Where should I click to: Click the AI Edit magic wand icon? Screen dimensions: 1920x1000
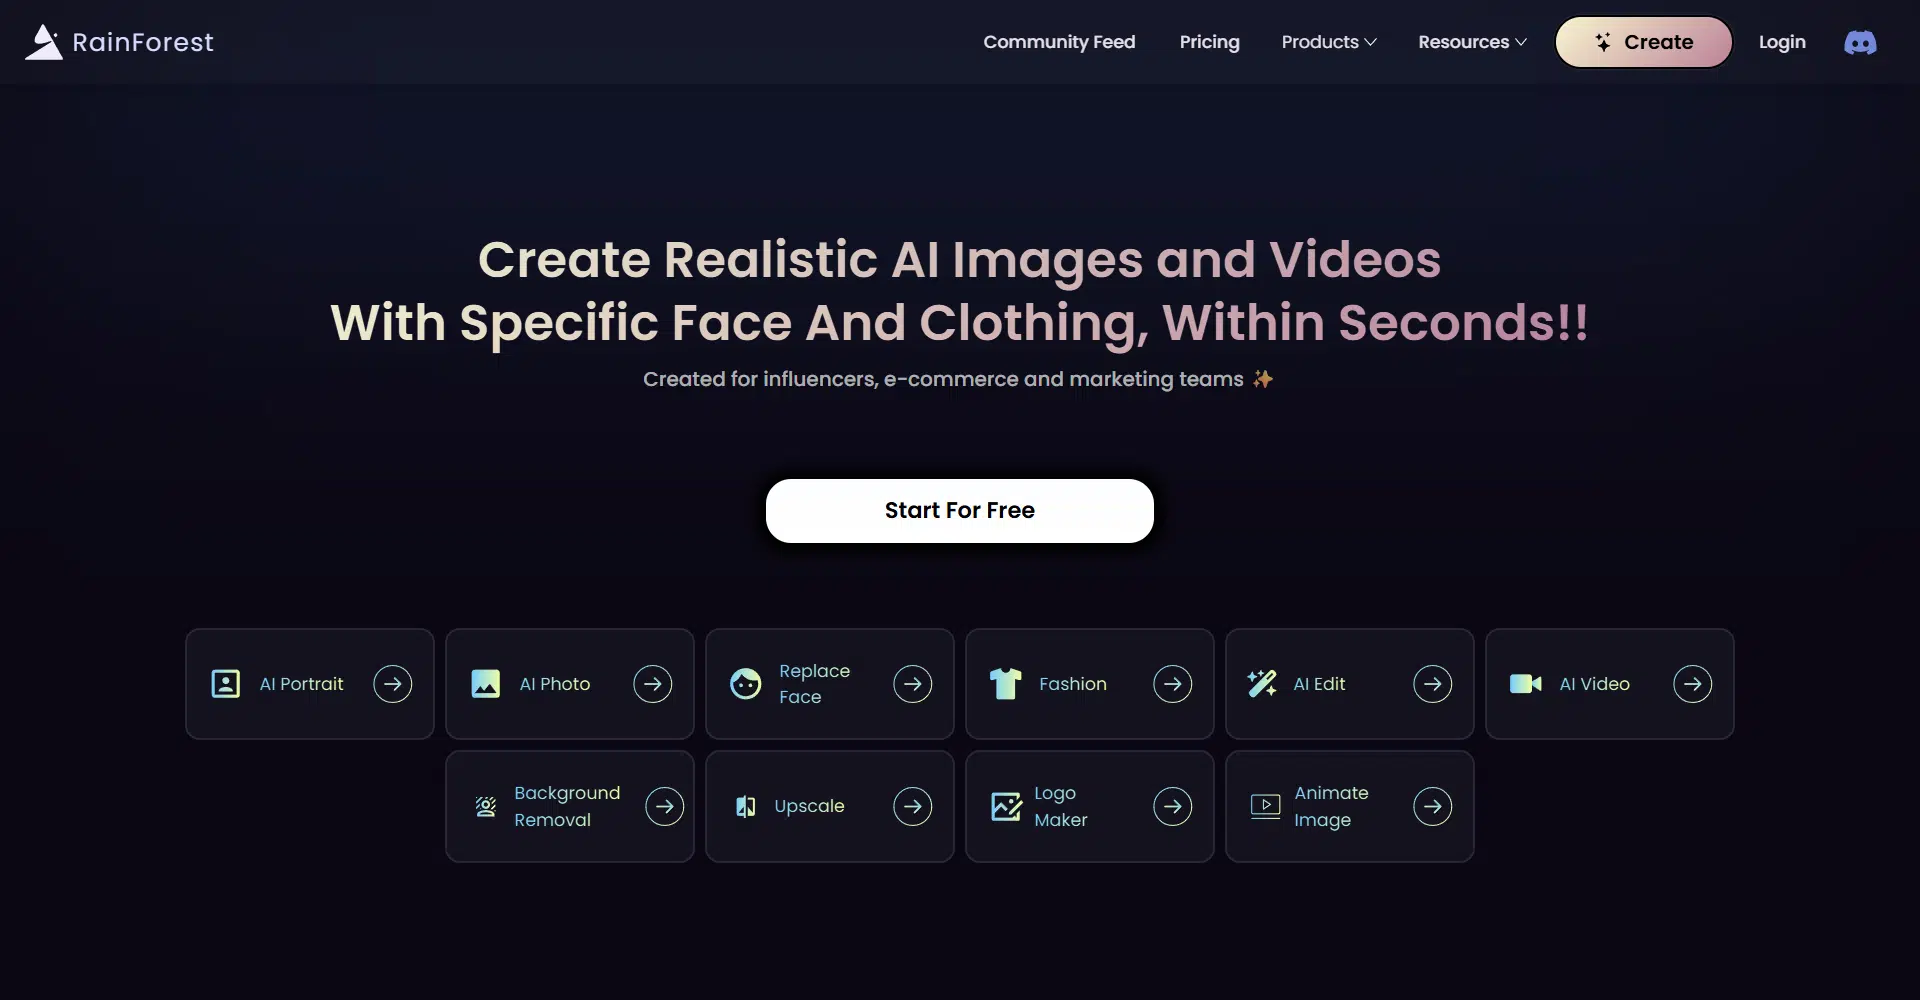pyautogui.click(x=1262, y=684)
